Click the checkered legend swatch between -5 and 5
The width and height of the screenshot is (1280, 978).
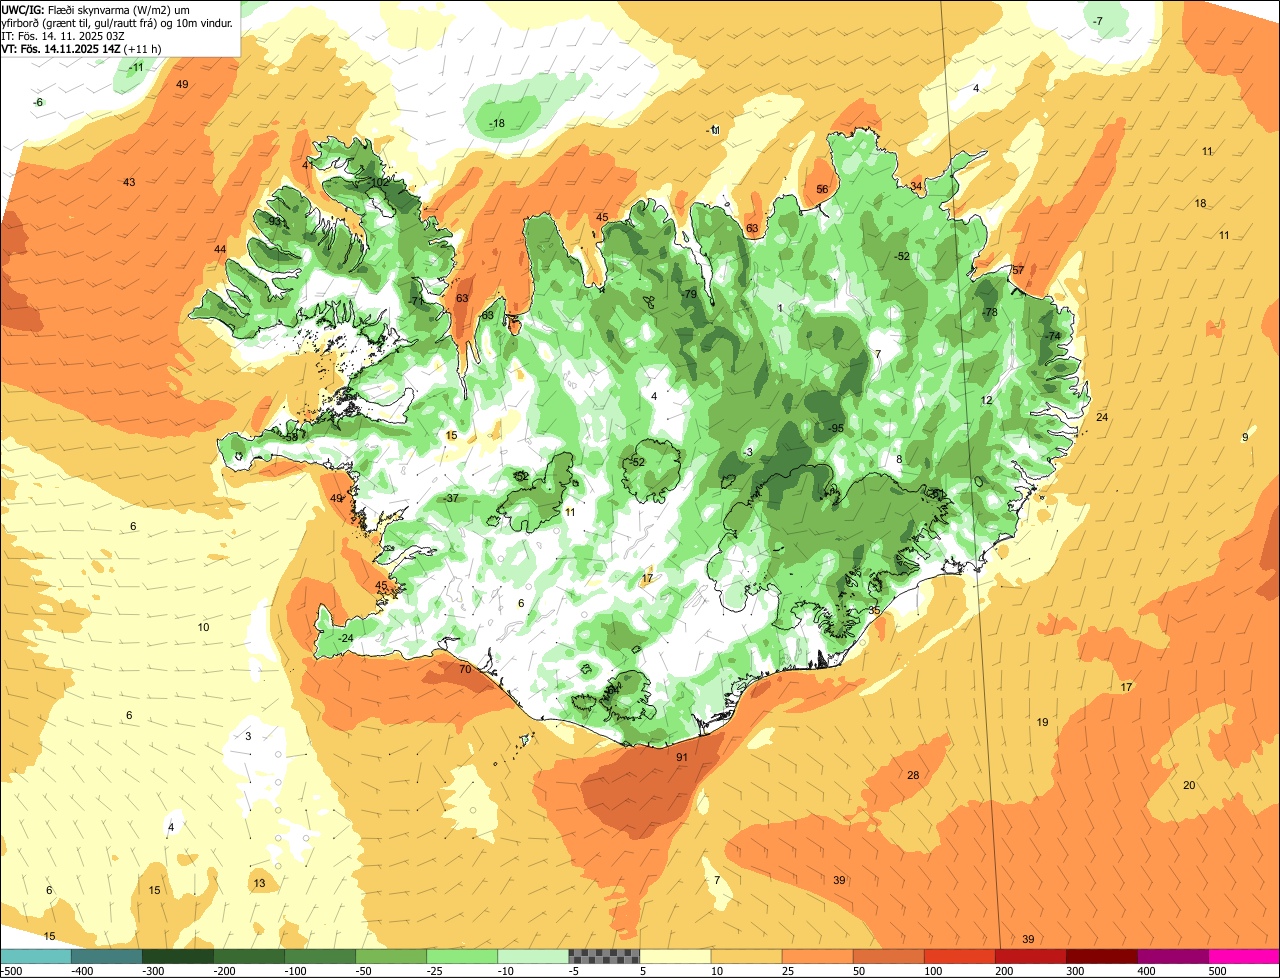pyautogui.click(x=603, y=956)
